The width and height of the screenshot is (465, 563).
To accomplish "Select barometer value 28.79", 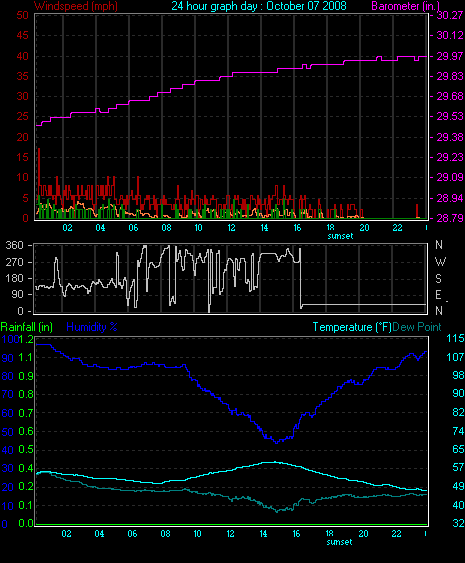I will (450, 218).
